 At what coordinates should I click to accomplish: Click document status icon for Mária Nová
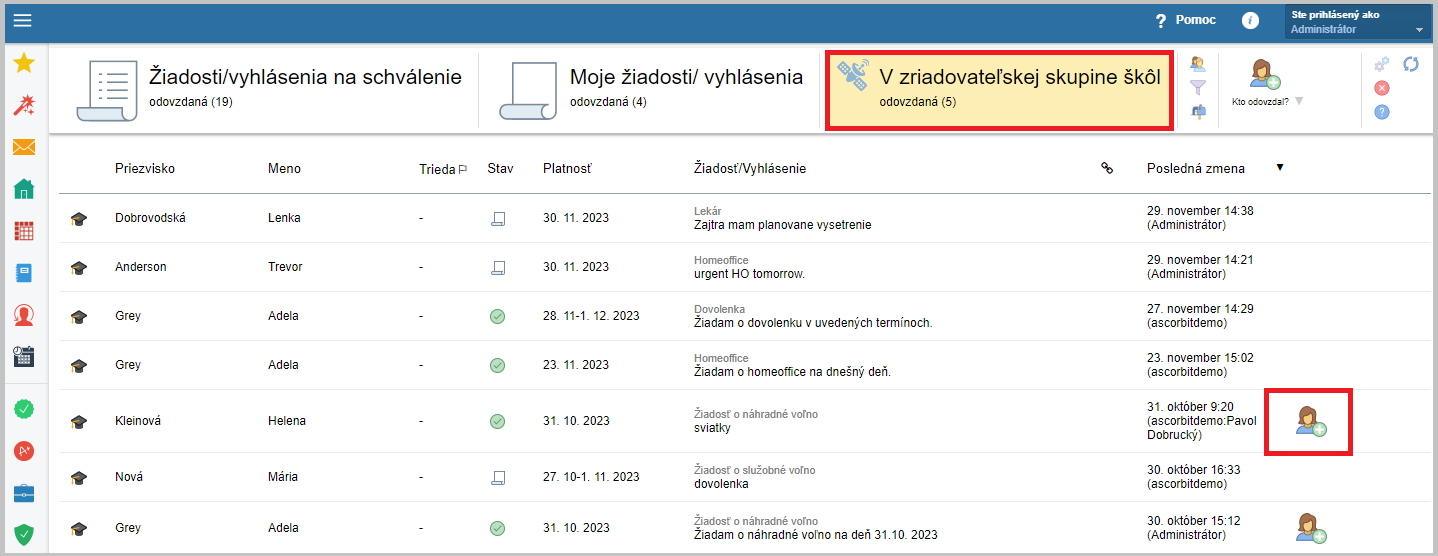point(497,477)
